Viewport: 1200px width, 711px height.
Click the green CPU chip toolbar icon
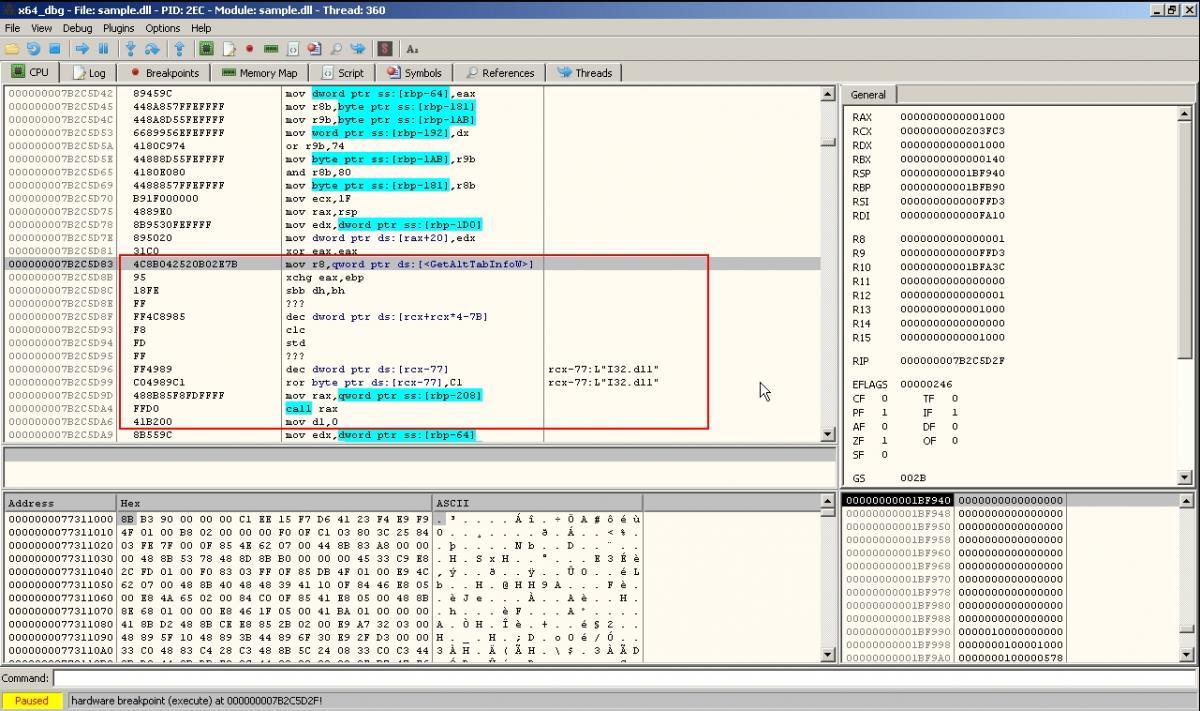(x=206, y=48)
